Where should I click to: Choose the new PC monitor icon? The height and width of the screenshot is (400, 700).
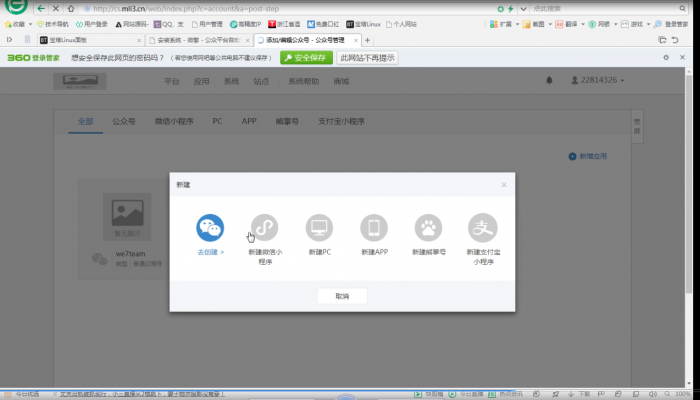click(319, 227)
